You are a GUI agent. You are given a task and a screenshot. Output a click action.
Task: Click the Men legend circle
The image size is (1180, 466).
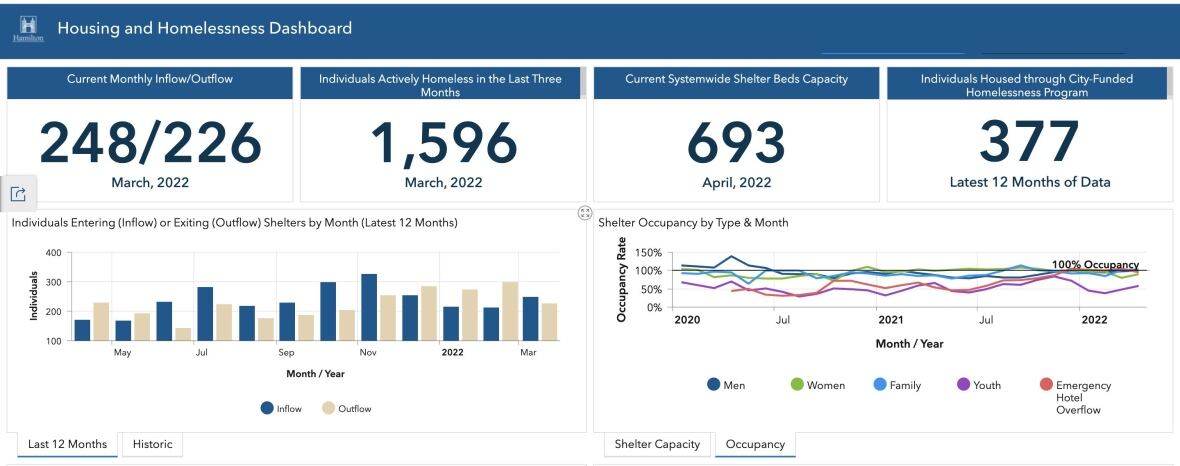[x=714, y=385]
